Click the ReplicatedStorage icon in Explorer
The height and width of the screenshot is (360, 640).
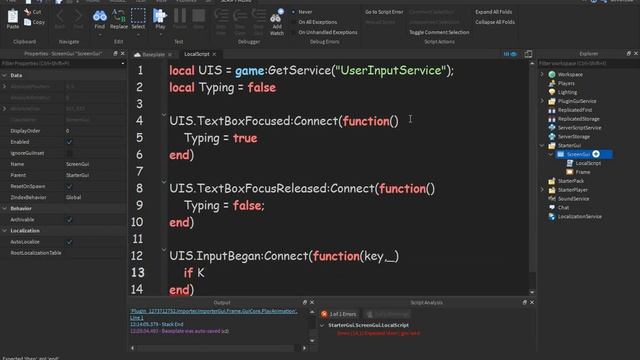[x=552, y=119]
